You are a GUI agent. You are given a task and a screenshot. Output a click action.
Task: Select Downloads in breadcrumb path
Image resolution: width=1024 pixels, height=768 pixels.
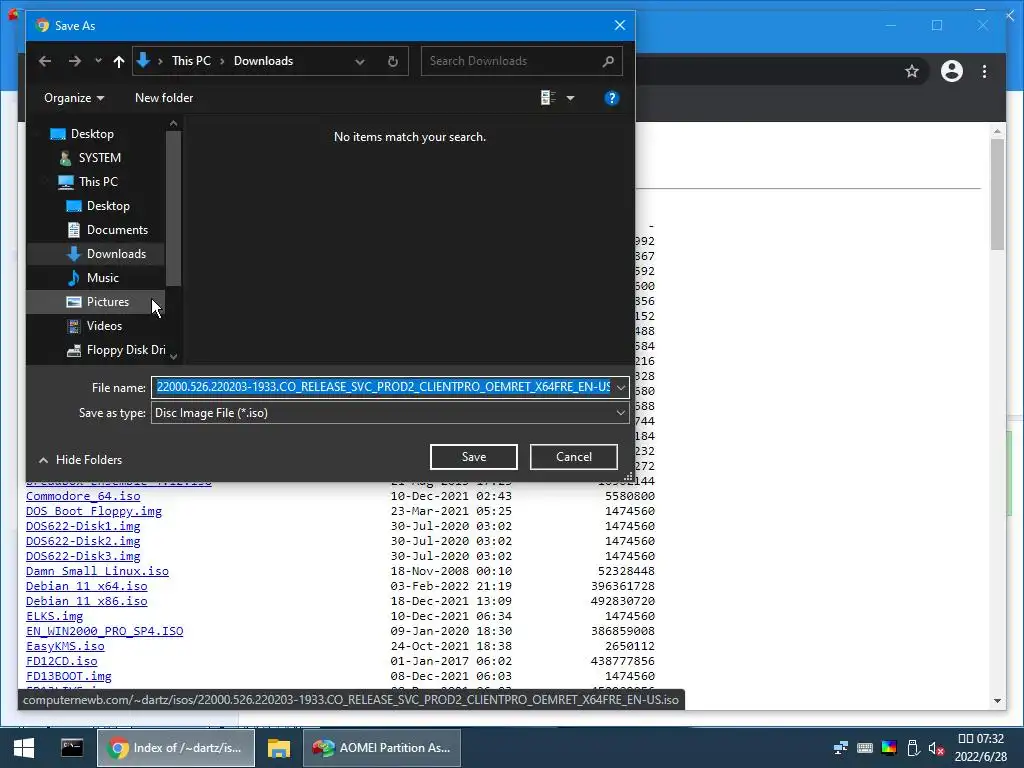point(263,61)
